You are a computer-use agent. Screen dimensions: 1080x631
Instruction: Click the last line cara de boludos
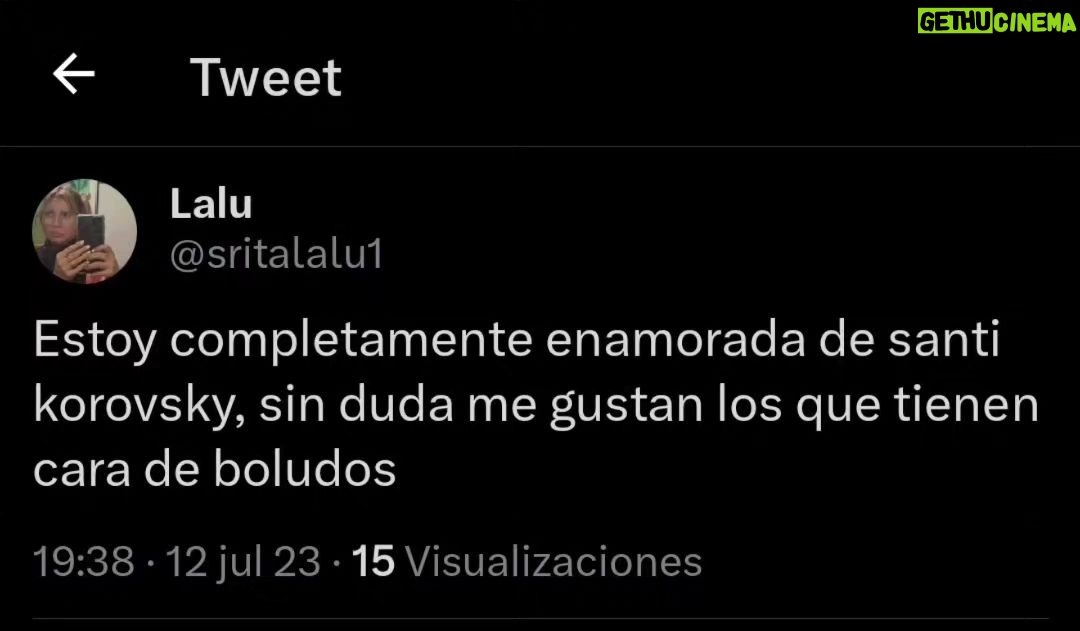pyautogui.click(x=215, y=470)
